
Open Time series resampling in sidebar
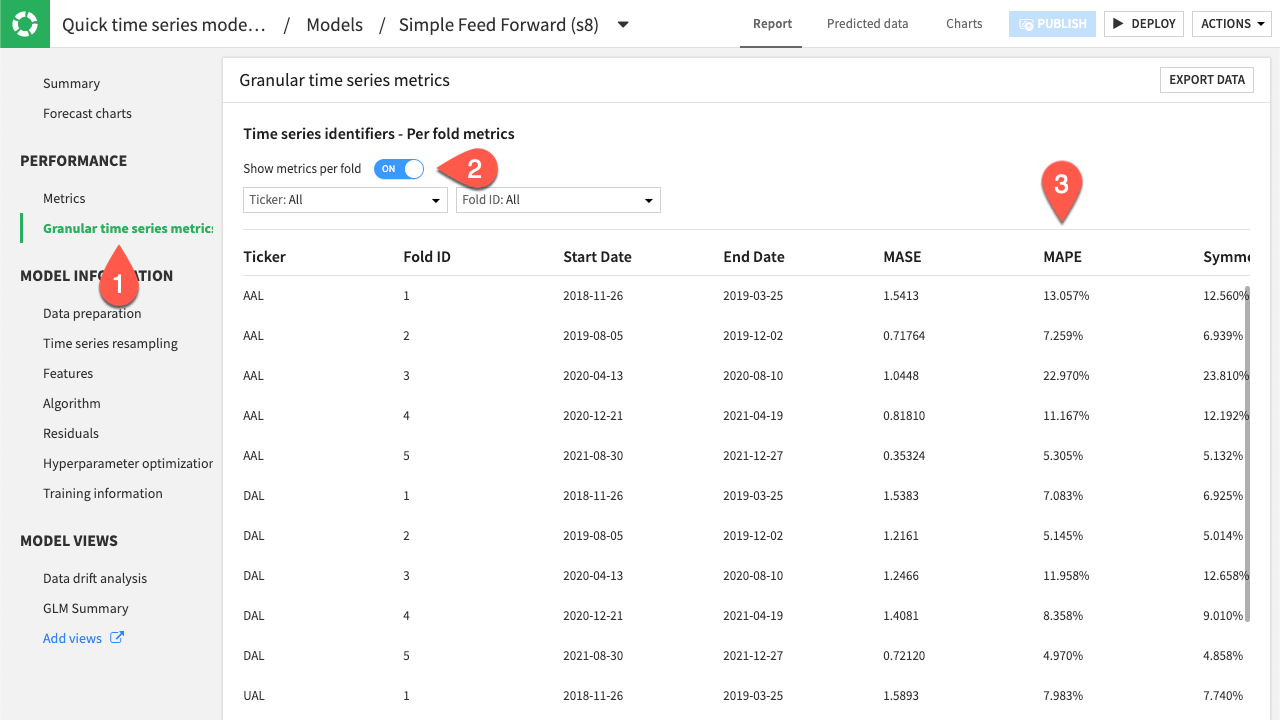[110, 344]
